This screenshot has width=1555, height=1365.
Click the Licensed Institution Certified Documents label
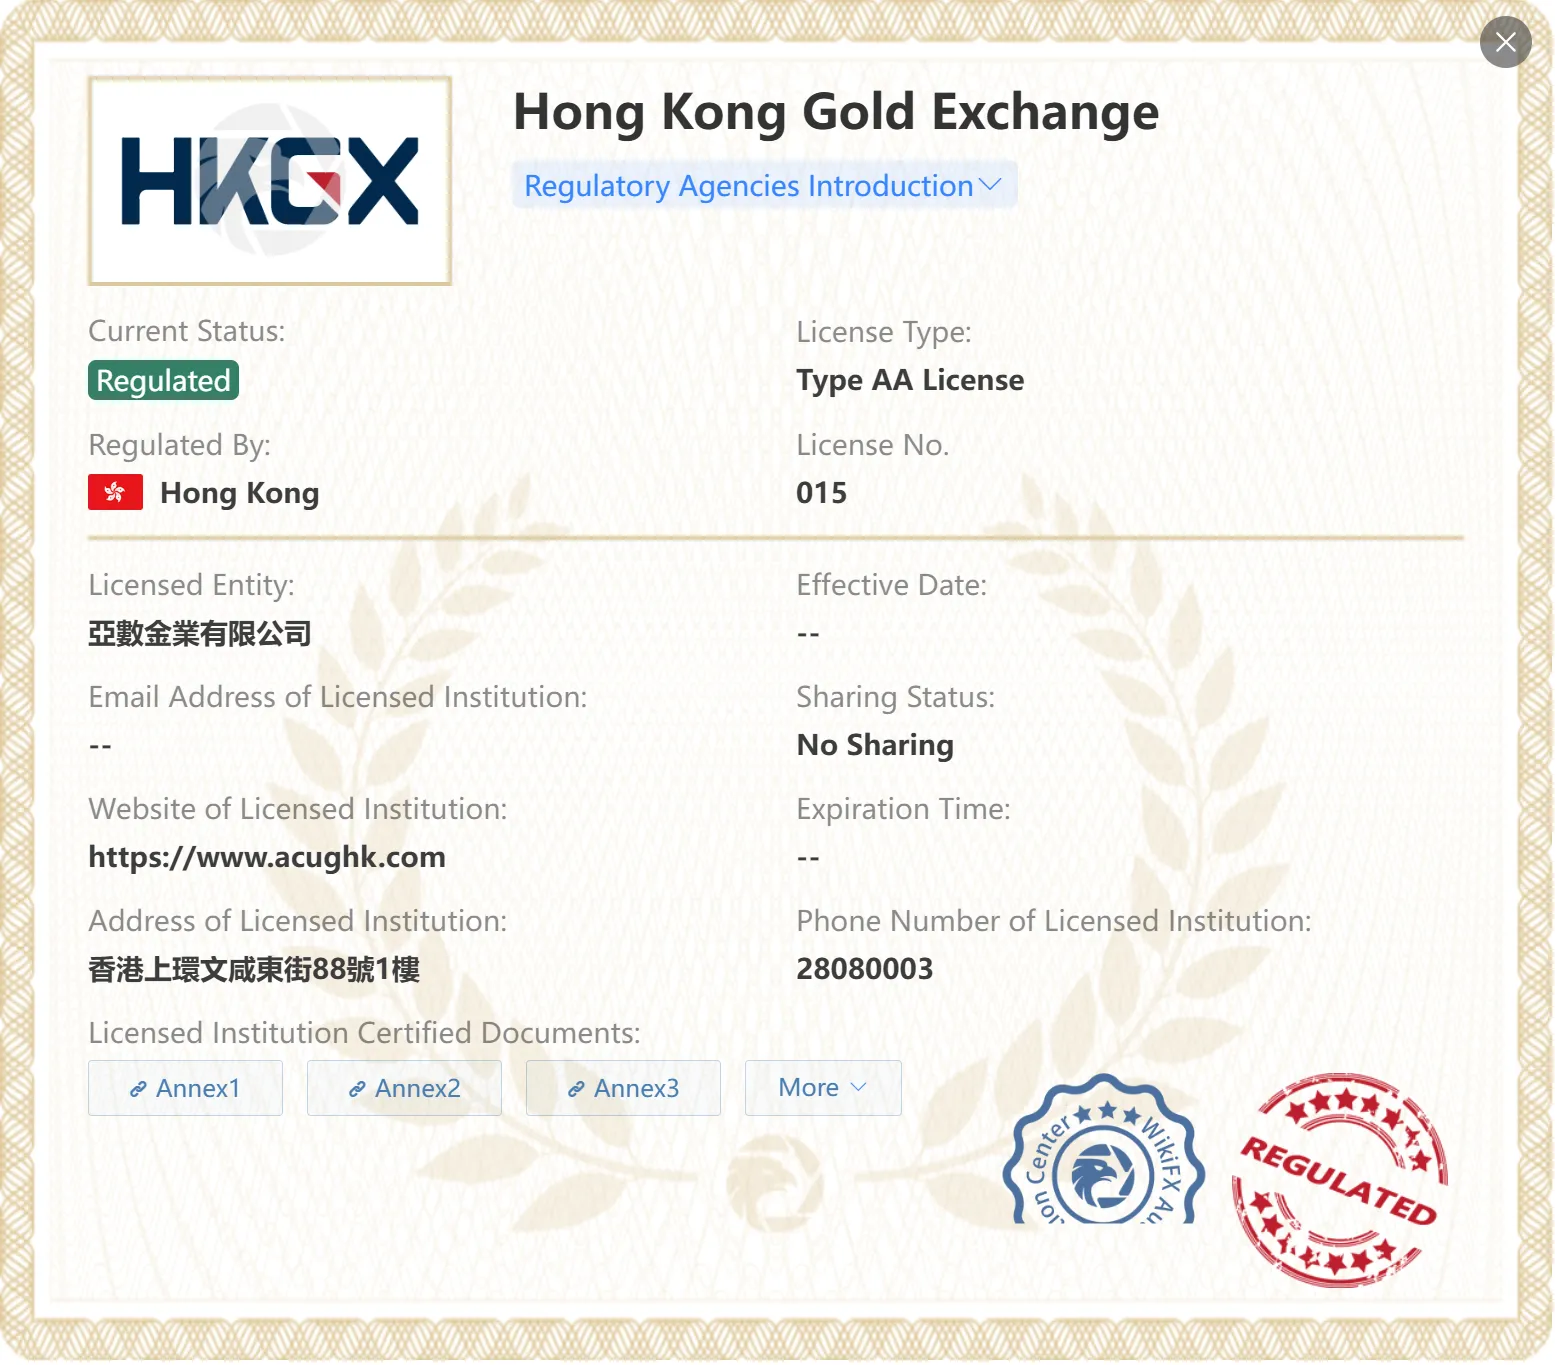[x=365, y=1033]
